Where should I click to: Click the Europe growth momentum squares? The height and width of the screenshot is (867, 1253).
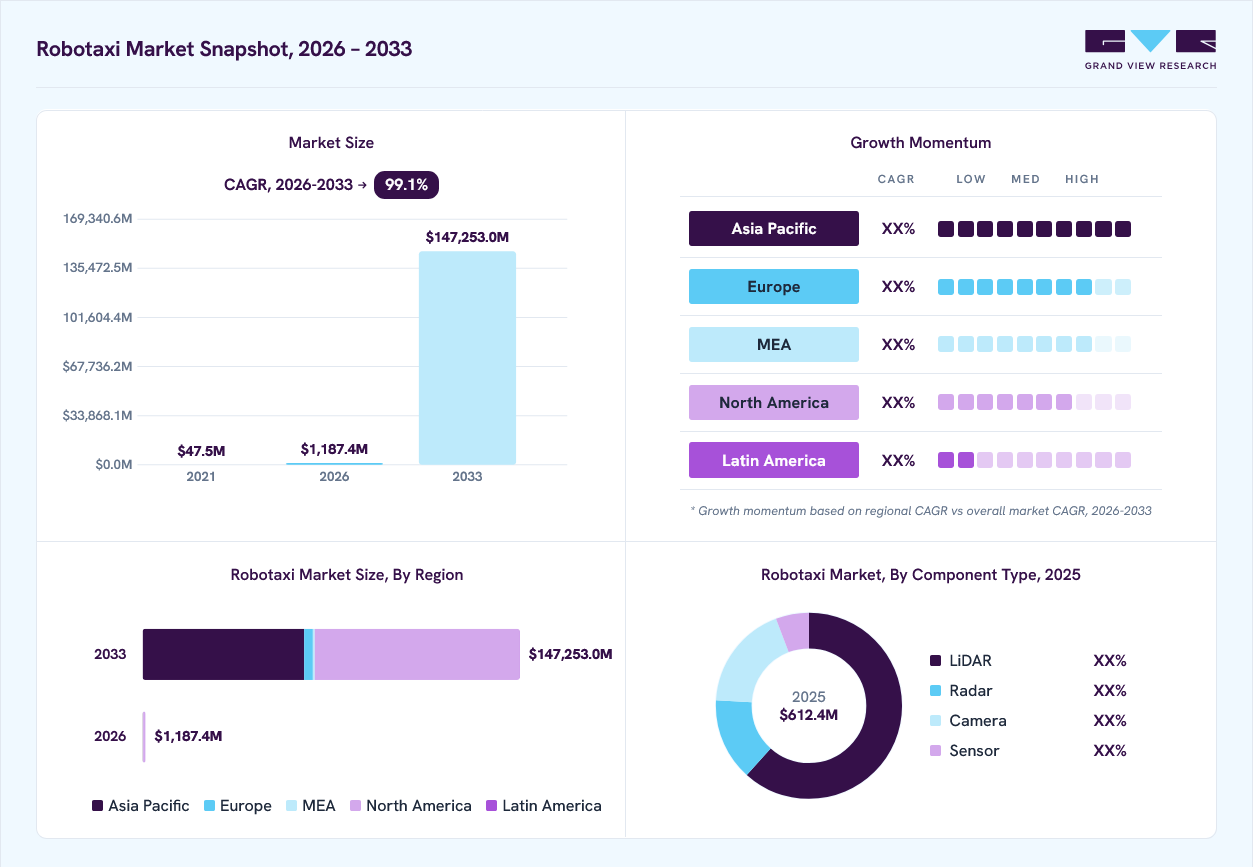(x=1034, y=287)
